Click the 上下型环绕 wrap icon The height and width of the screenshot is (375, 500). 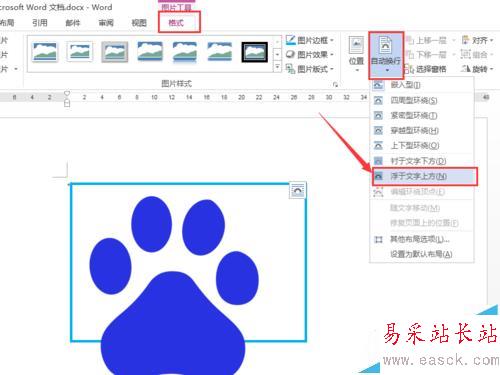(378, 146)
